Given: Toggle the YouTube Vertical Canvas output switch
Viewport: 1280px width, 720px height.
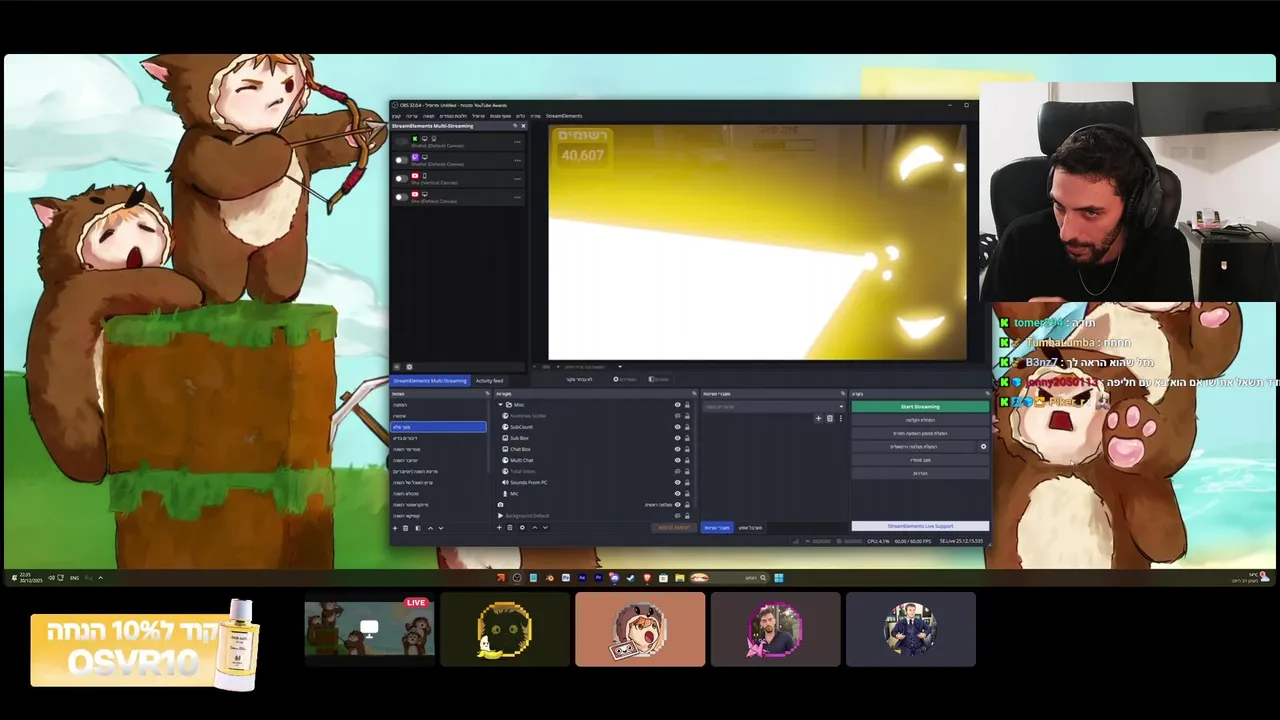Looking at the screenshot, I should click(402, 179).
